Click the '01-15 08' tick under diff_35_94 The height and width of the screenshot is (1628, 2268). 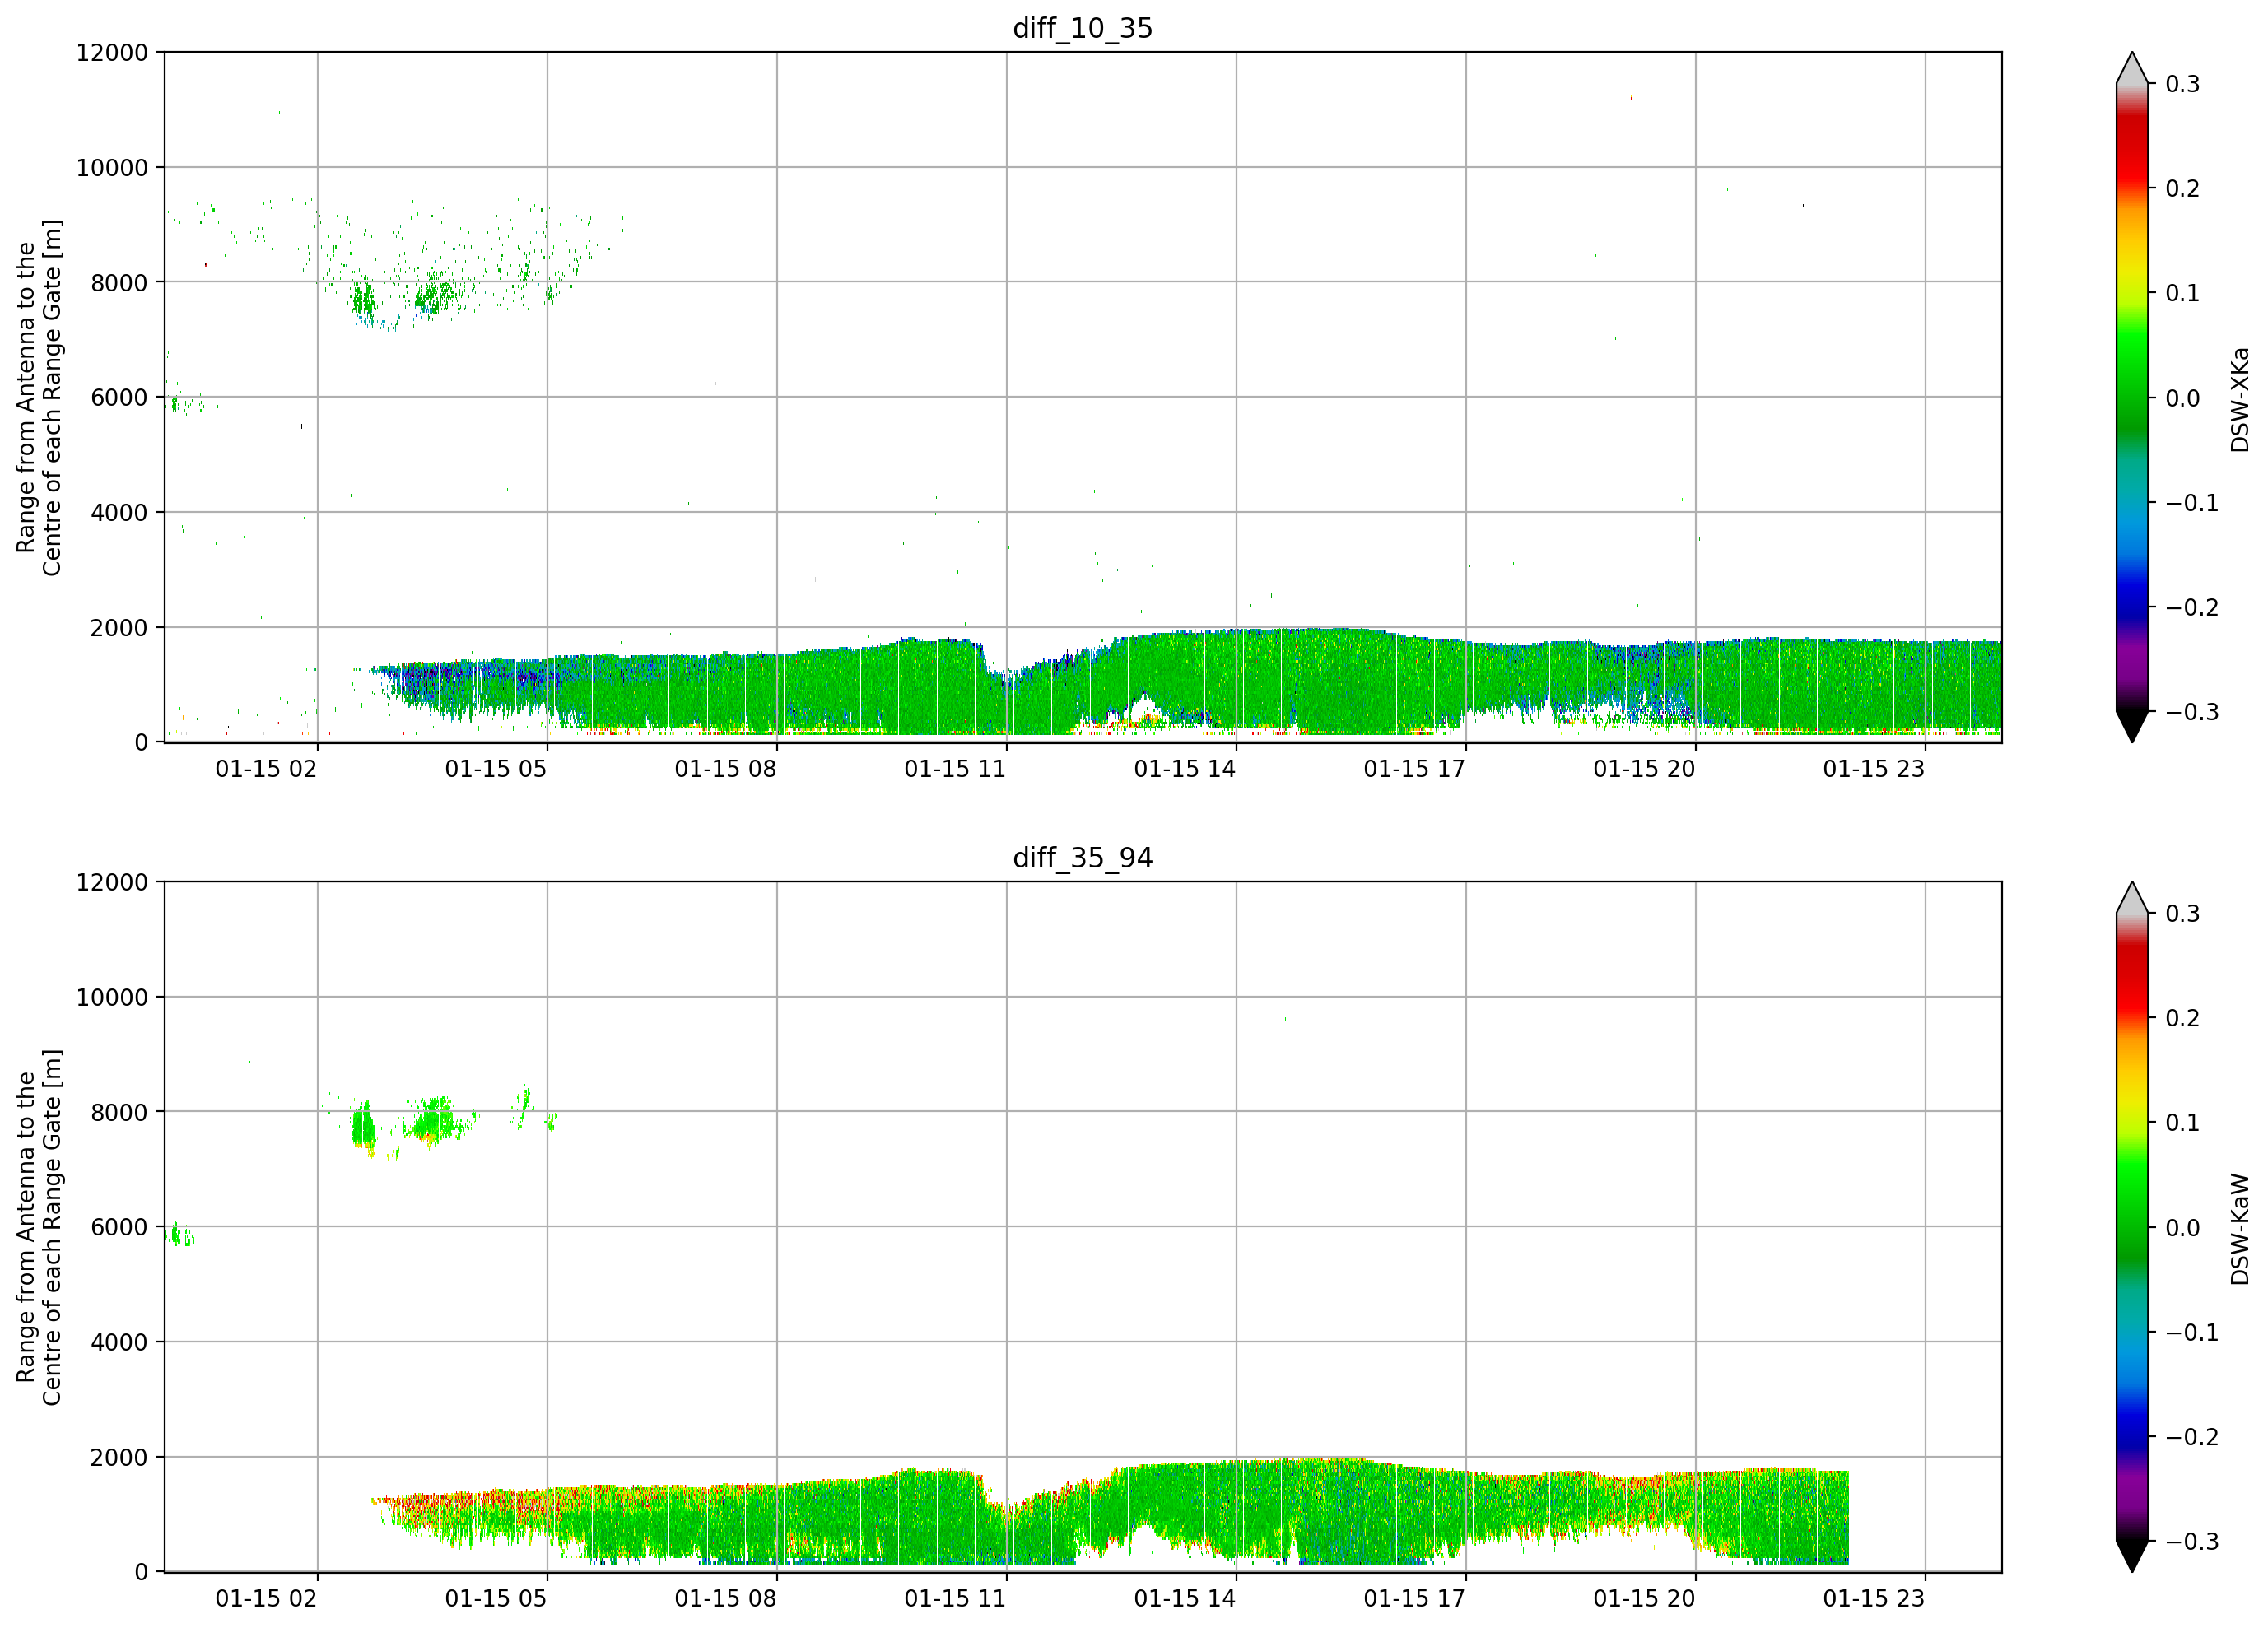tap(725, 1599)
